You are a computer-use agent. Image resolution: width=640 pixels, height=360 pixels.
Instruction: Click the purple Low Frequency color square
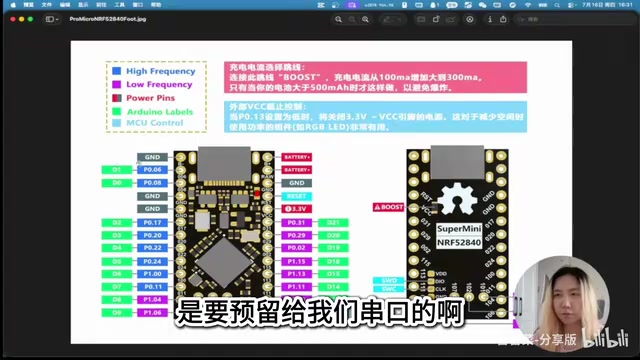tap(117, 84)
